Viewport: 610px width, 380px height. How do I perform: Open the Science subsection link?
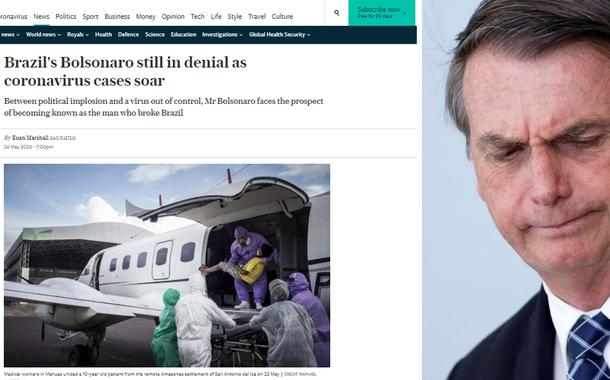click(155, 35)
